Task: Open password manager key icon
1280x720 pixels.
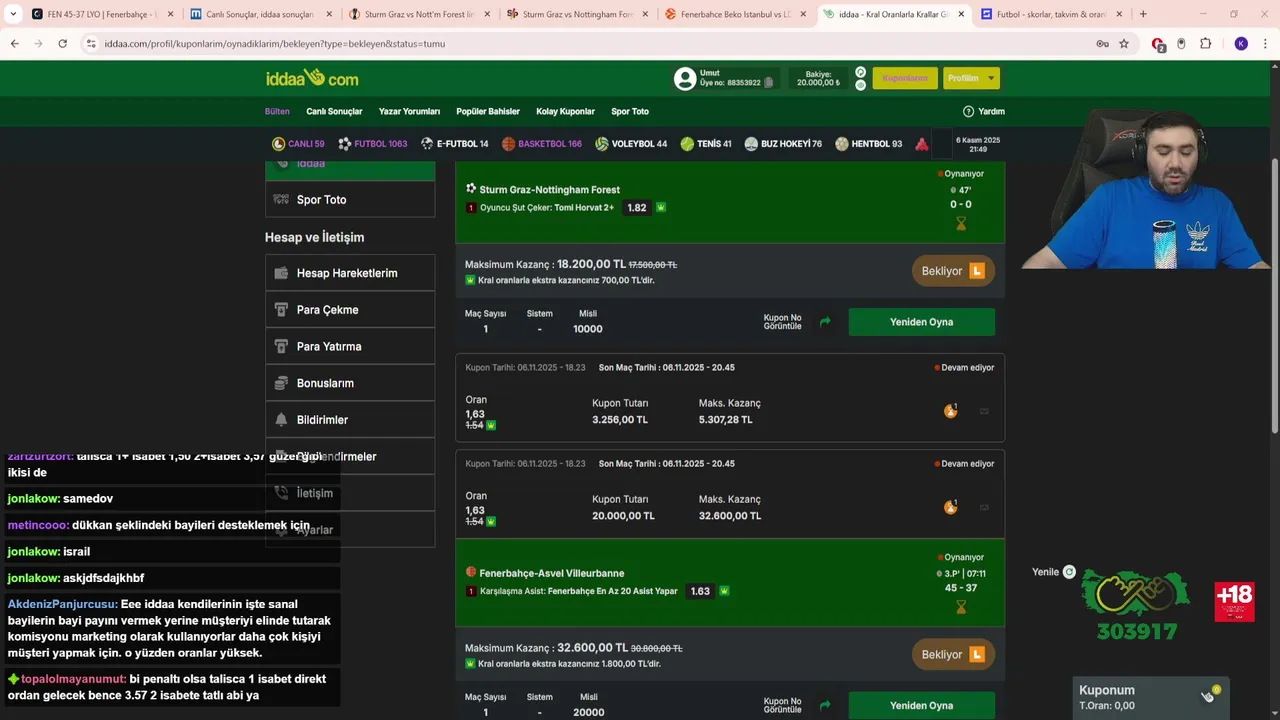Action: (x=1102, y=44)
